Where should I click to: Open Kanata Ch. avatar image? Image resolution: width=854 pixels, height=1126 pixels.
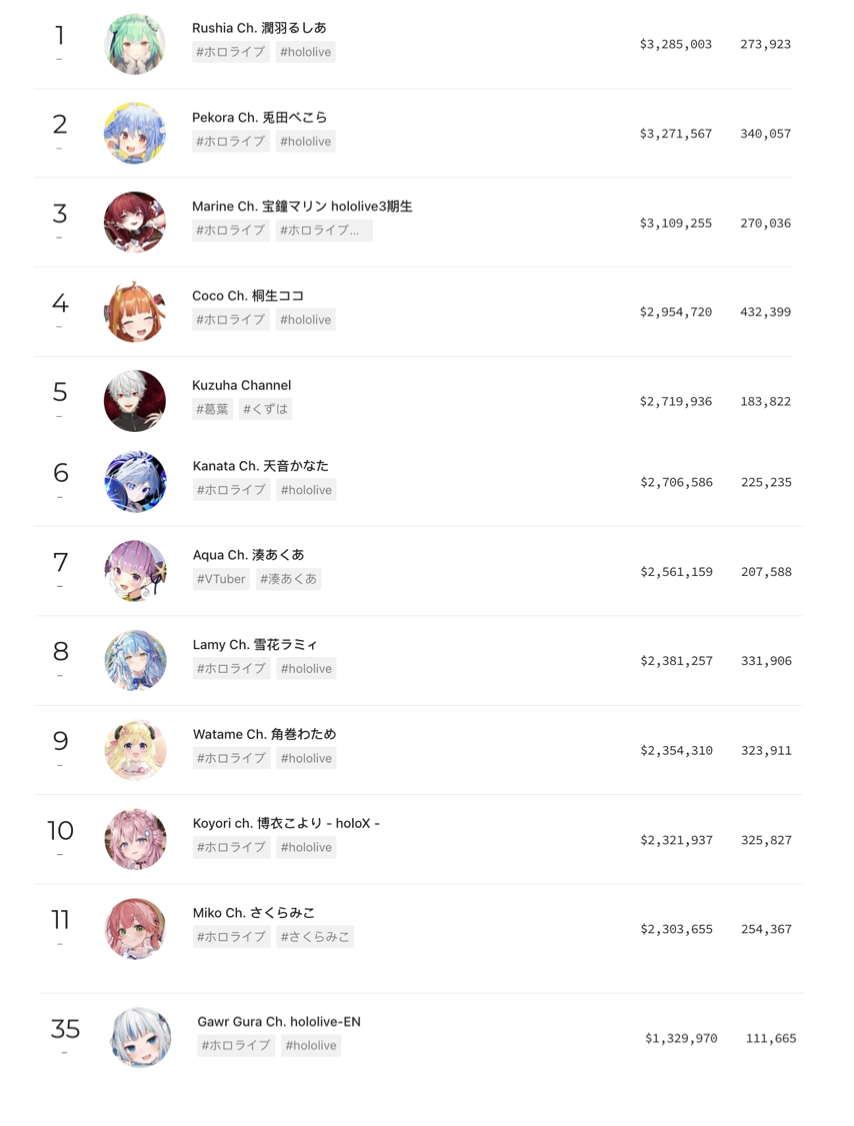(x=136, y=482)
